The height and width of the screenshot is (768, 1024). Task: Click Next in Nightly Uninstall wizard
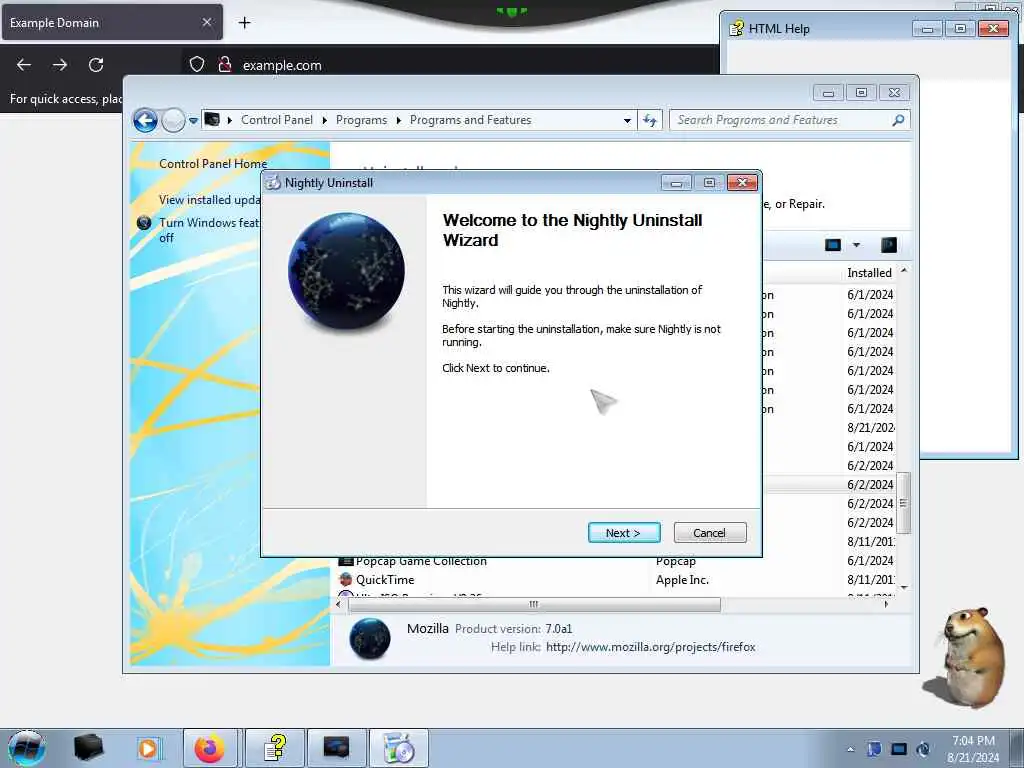pyautogui.click(x=624, y=533)
